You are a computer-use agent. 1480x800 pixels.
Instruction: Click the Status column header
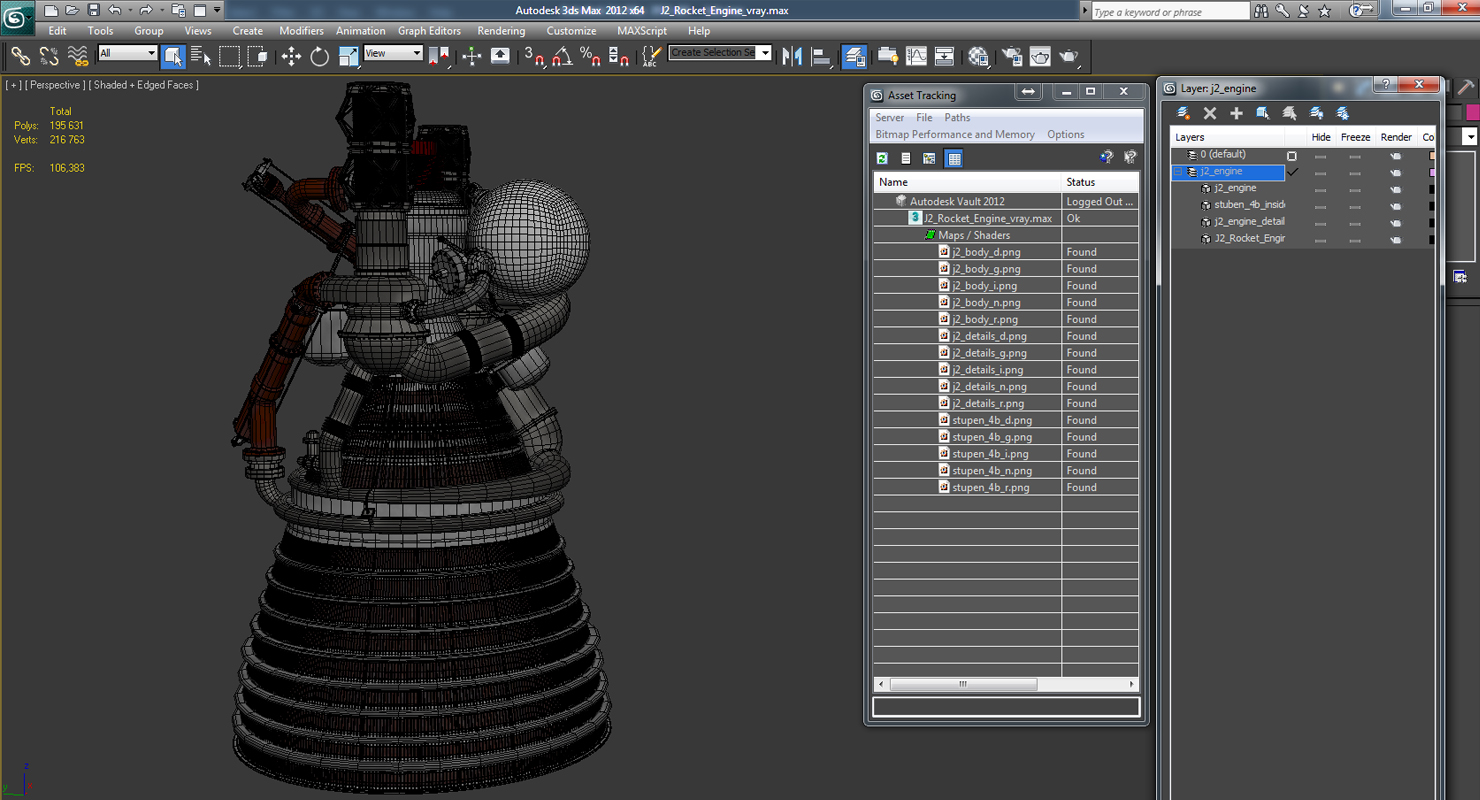point(1100,182)
